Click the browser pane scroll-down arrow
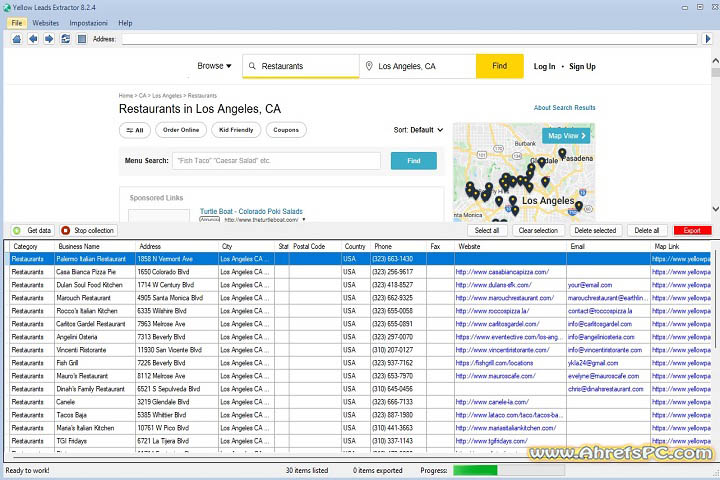The width and height of the screenshot is (720, 480). (x=715, y=209)
